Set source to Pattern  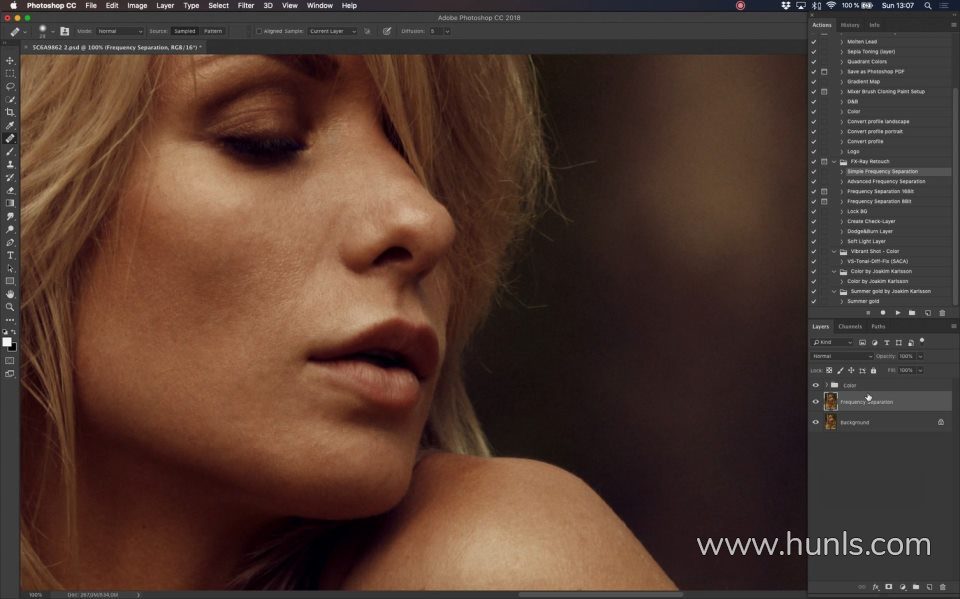(x=213, y=31)
